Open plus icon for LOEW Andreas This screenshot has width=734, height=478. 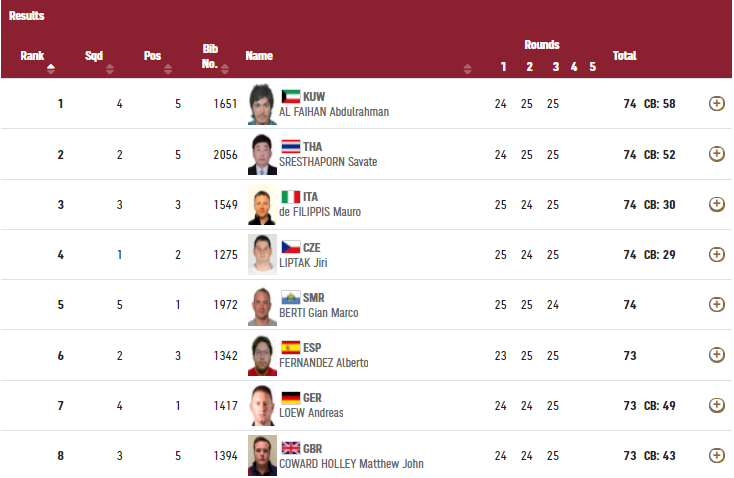pyautogui.click(x=716, y=404)
